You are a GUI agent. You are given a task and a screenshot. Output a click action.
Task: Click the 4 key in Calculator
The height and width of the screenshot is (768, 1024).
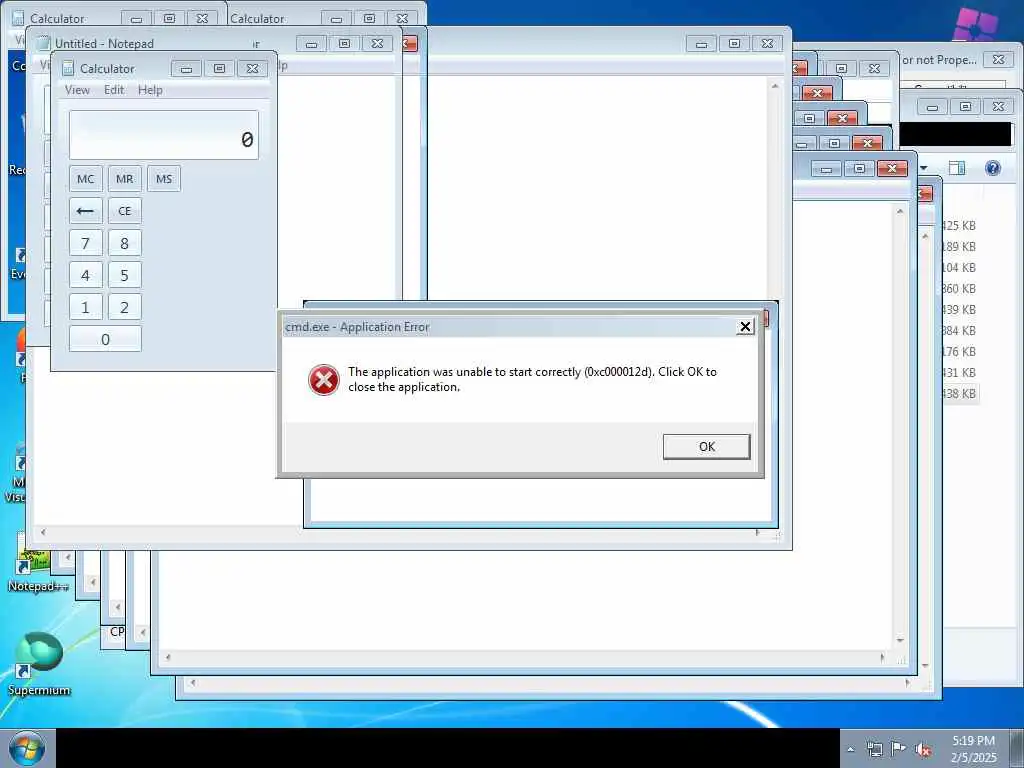86,276
